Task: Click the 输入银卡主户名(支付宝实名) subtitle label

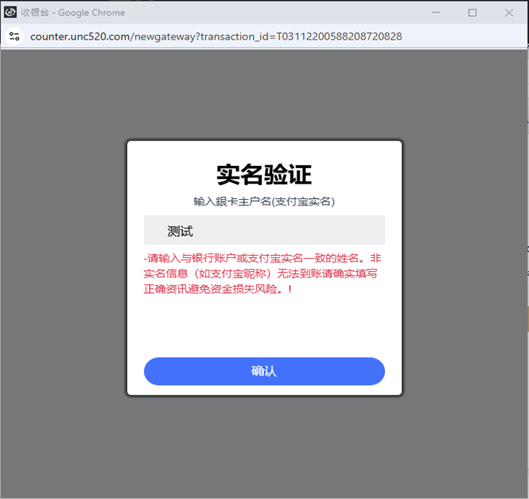Action: (264, 201)
